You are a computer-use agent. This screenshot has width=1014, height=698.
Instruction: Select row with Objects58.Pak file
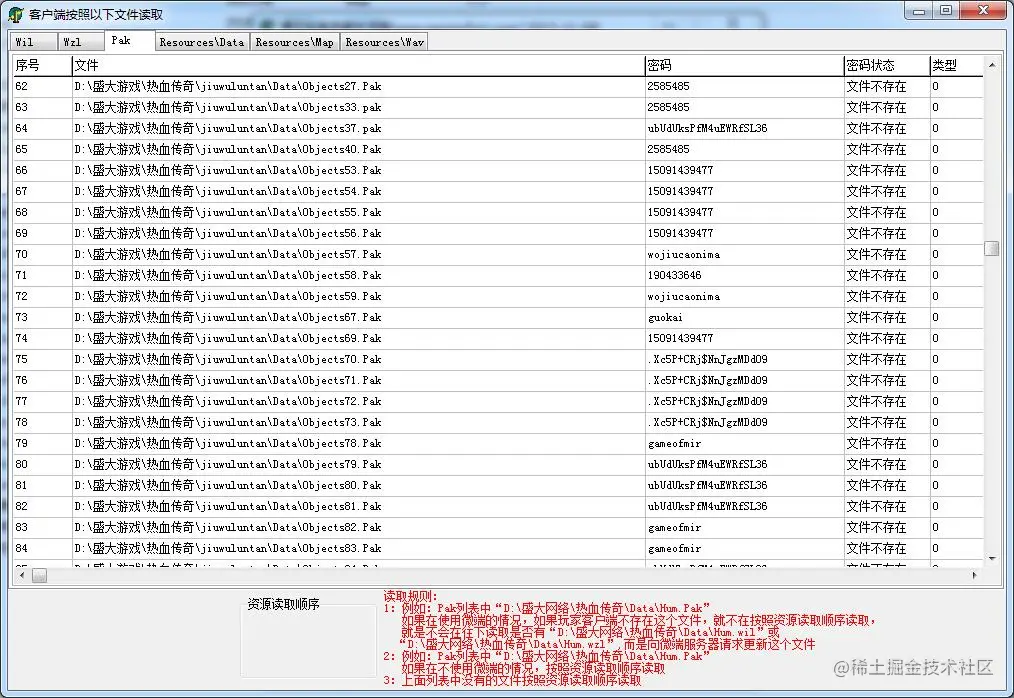pos(498,276)
